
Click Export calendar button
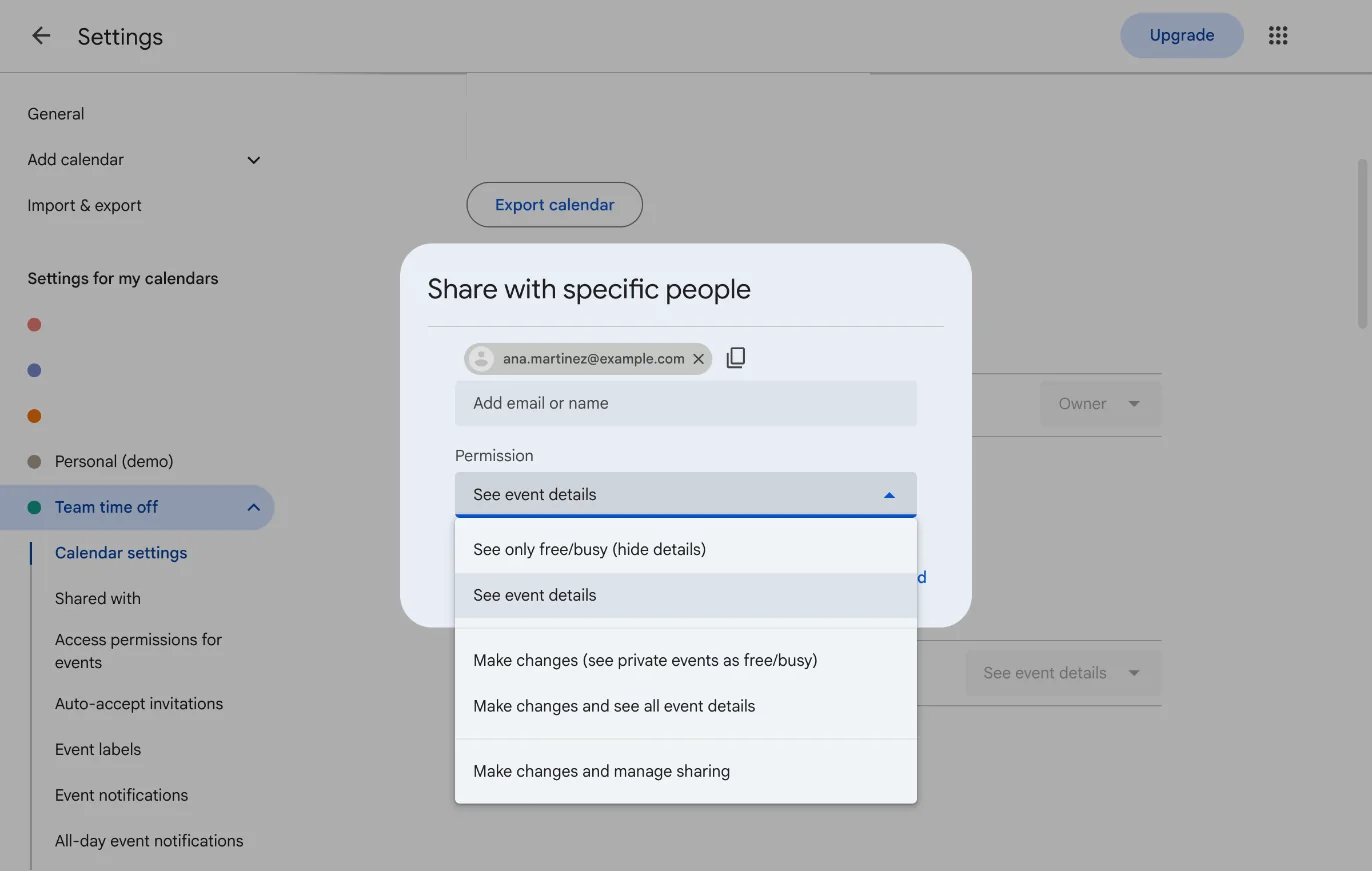(x=555, y=205)
